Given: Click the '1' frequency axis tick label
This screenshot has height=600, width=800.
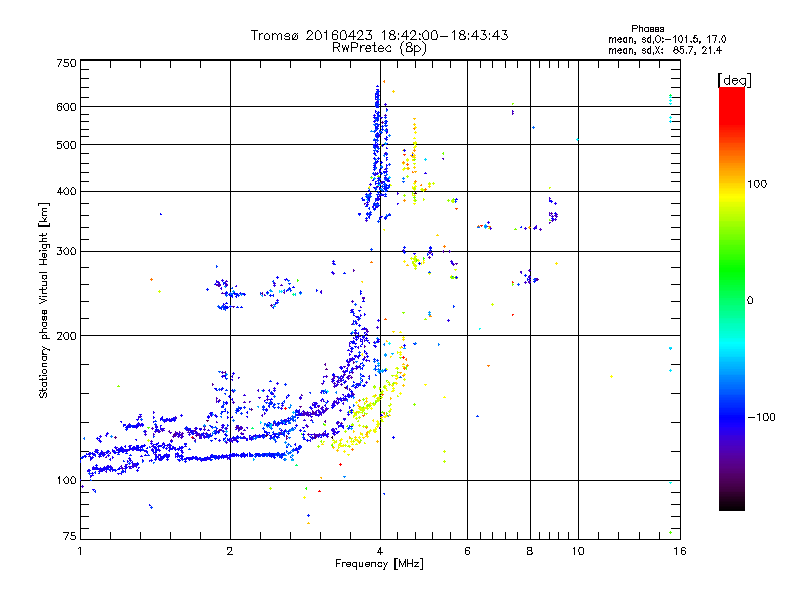Looking at the screenshot, I should coord(80,551).
